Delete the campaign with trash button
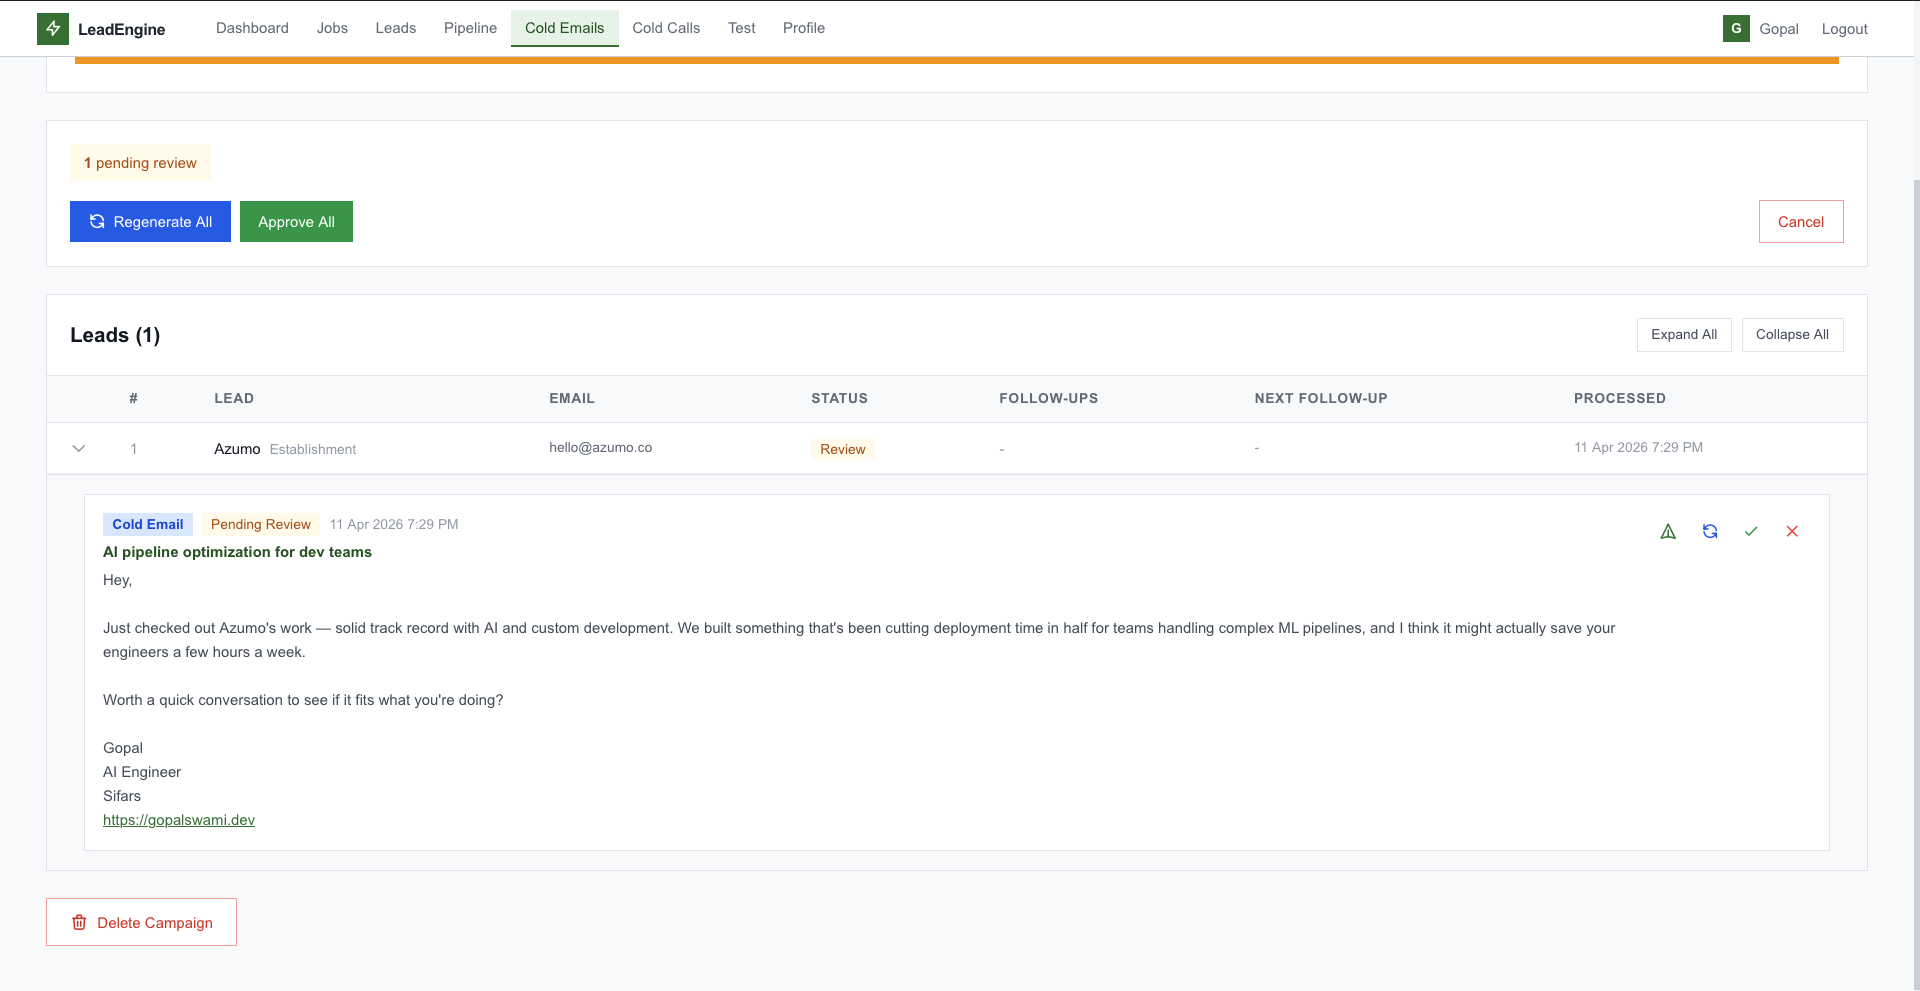The image size is (1920, 991). [141, 922]
